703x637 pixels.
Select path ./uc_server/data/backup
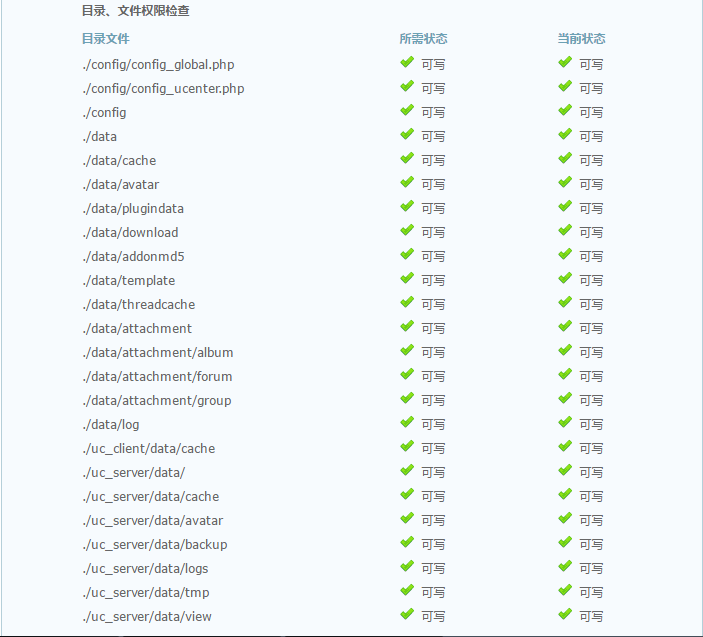coord(155,544)
